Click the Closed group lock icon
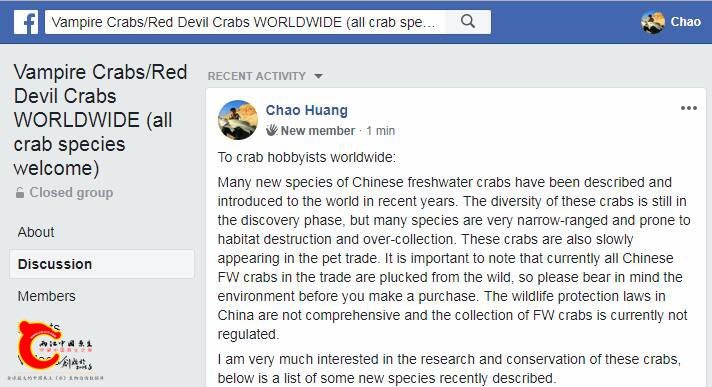The width and height of the screenshot is (712, 387). [x=20, y=193]
